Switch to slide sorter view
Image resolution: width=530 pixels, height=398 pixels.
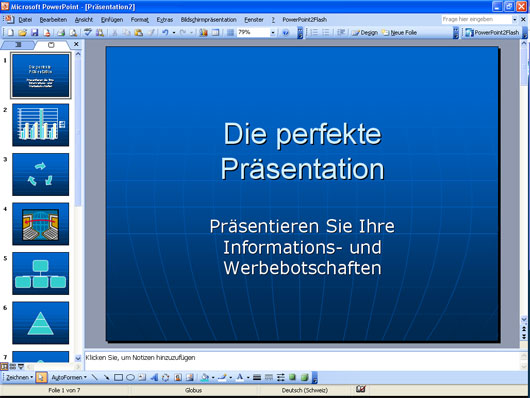tap(13, 367)
